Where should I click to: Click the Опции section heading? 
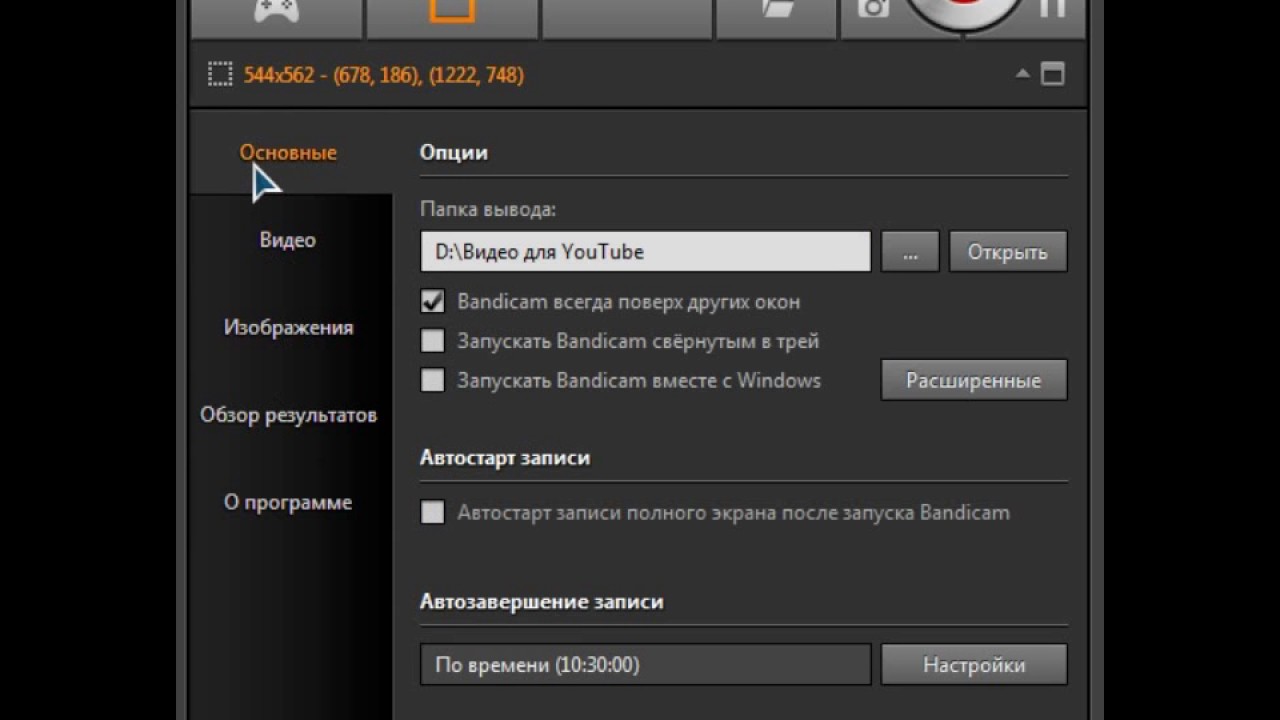pos(454,153)
